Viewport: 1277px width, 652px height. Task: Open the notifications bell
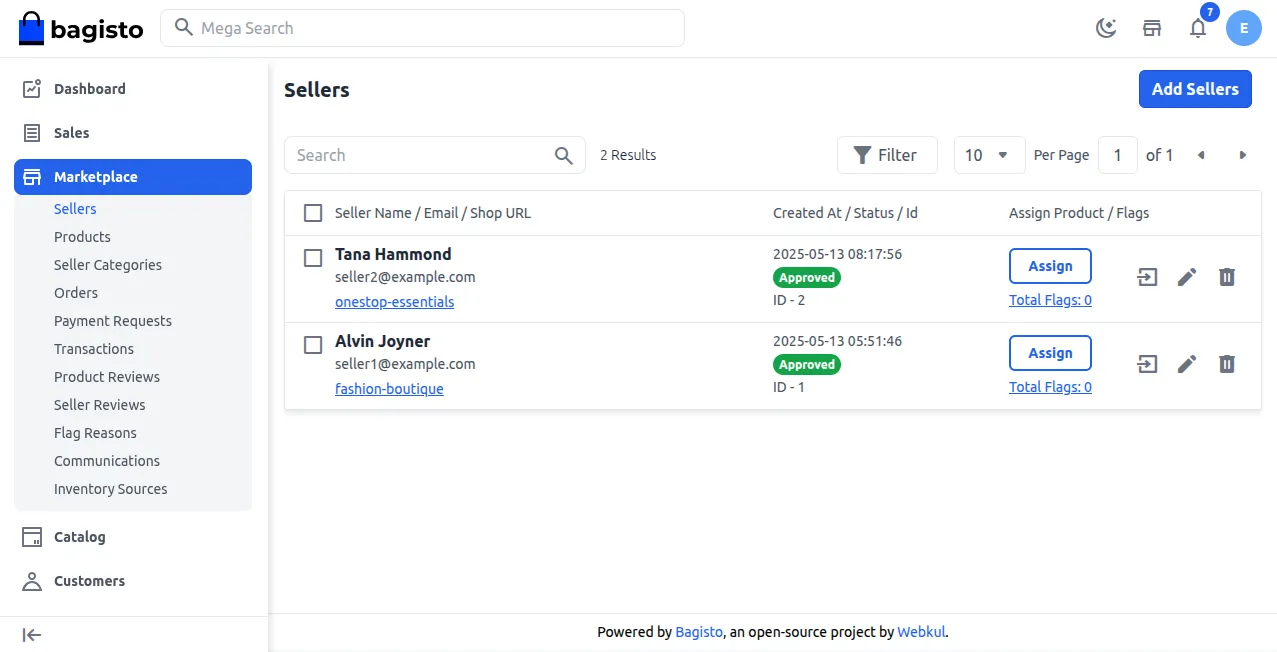[1198, 28]
